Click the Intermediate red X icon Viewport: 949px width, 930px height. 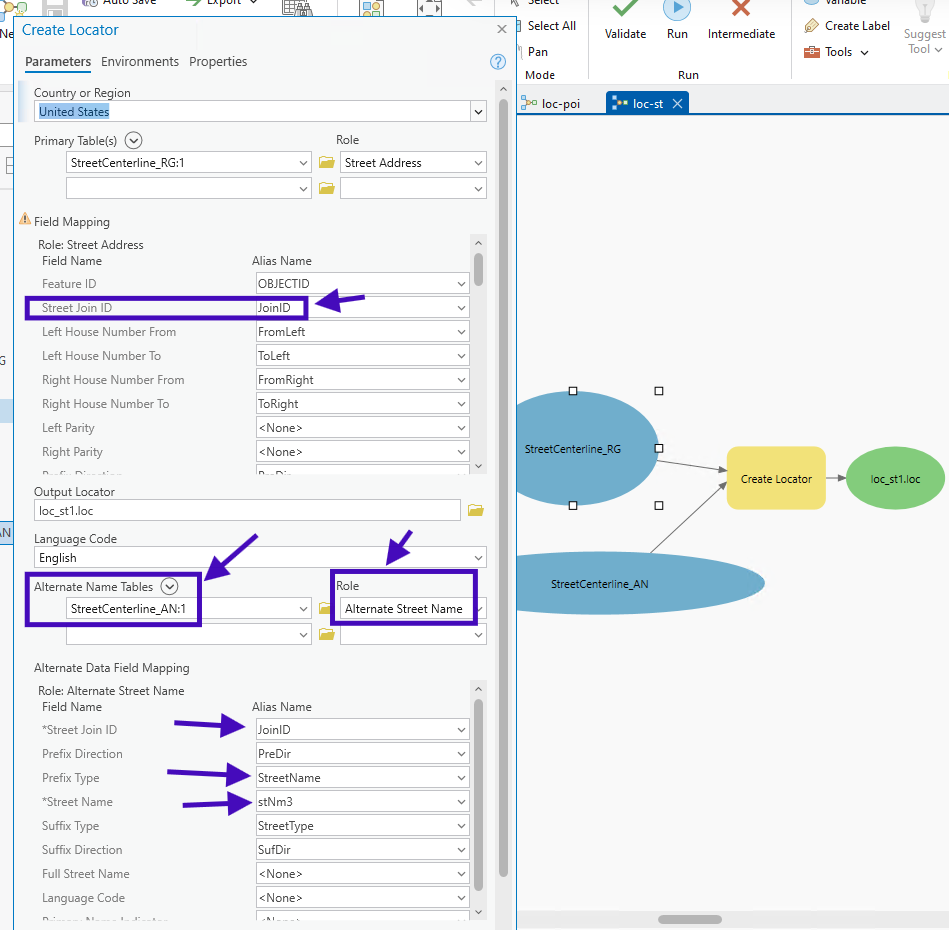pyautogui.click(x=741, y=9)
